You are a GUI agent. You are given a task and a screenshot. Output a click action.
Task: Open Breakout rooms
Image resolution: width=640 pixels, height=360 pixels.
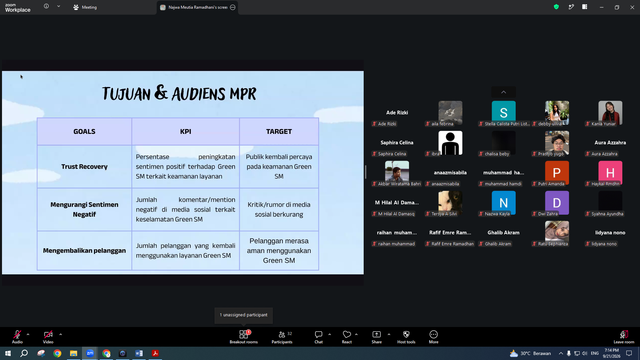243,337
